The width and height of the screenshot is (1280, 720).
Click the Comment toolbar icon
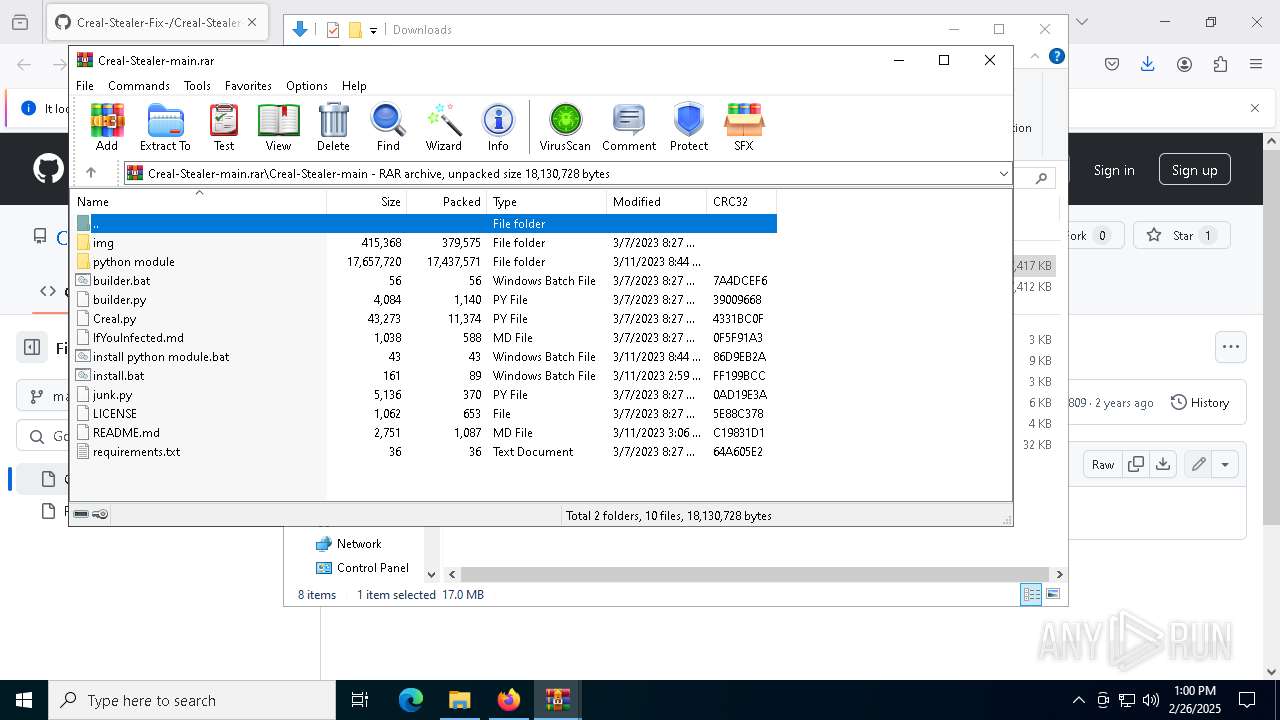[629, 127]
